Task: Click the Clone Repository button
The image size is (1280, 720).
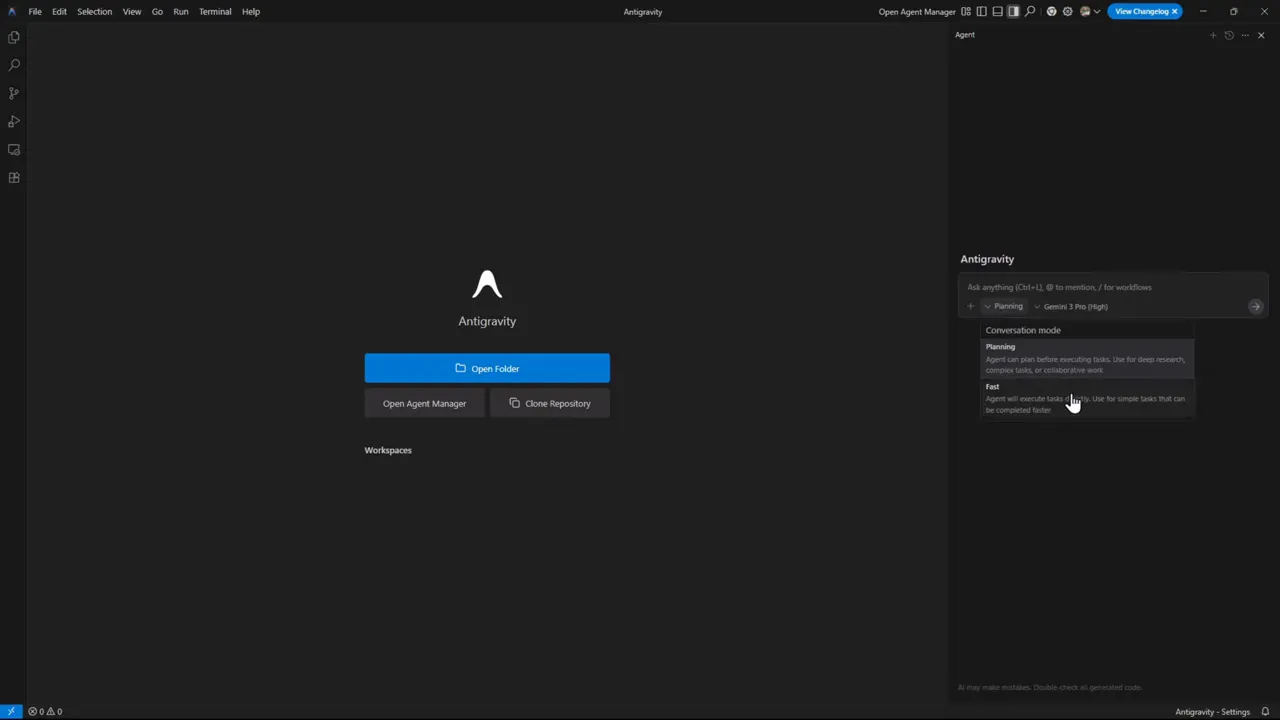Action: click(x=550, y=403)
